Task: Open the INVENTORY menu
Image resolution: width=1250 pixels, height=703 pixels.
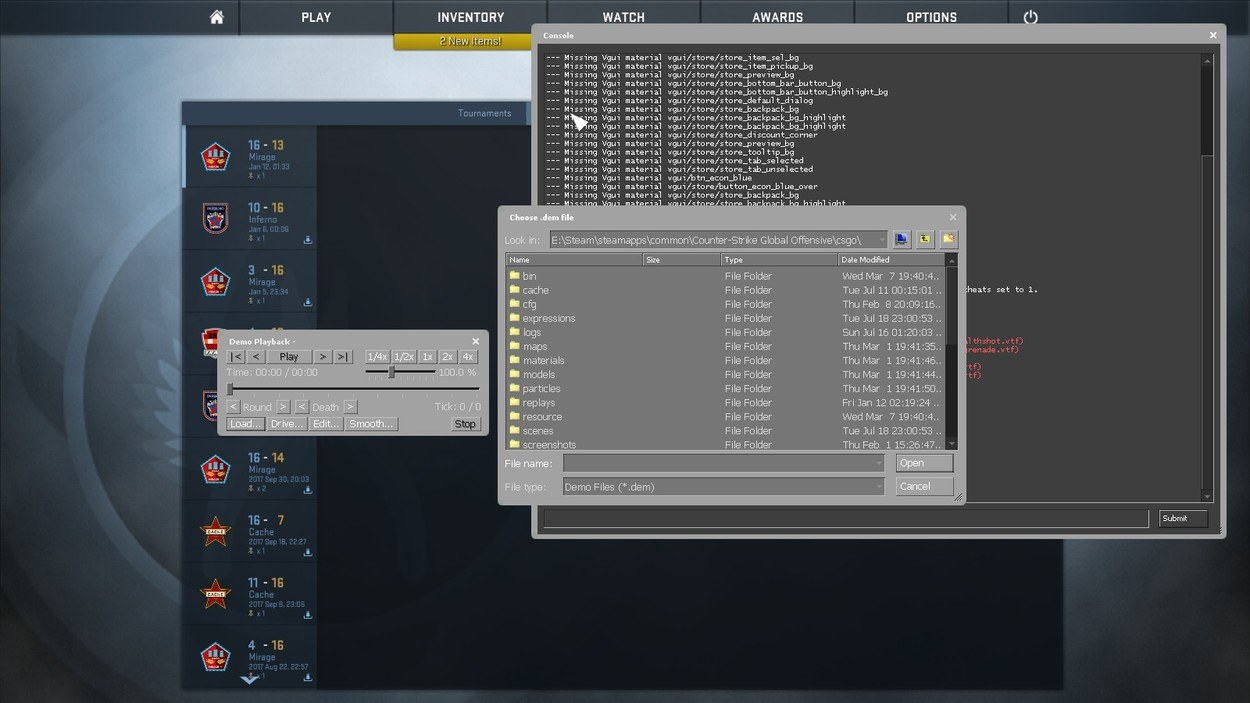Action: point(470,17)
